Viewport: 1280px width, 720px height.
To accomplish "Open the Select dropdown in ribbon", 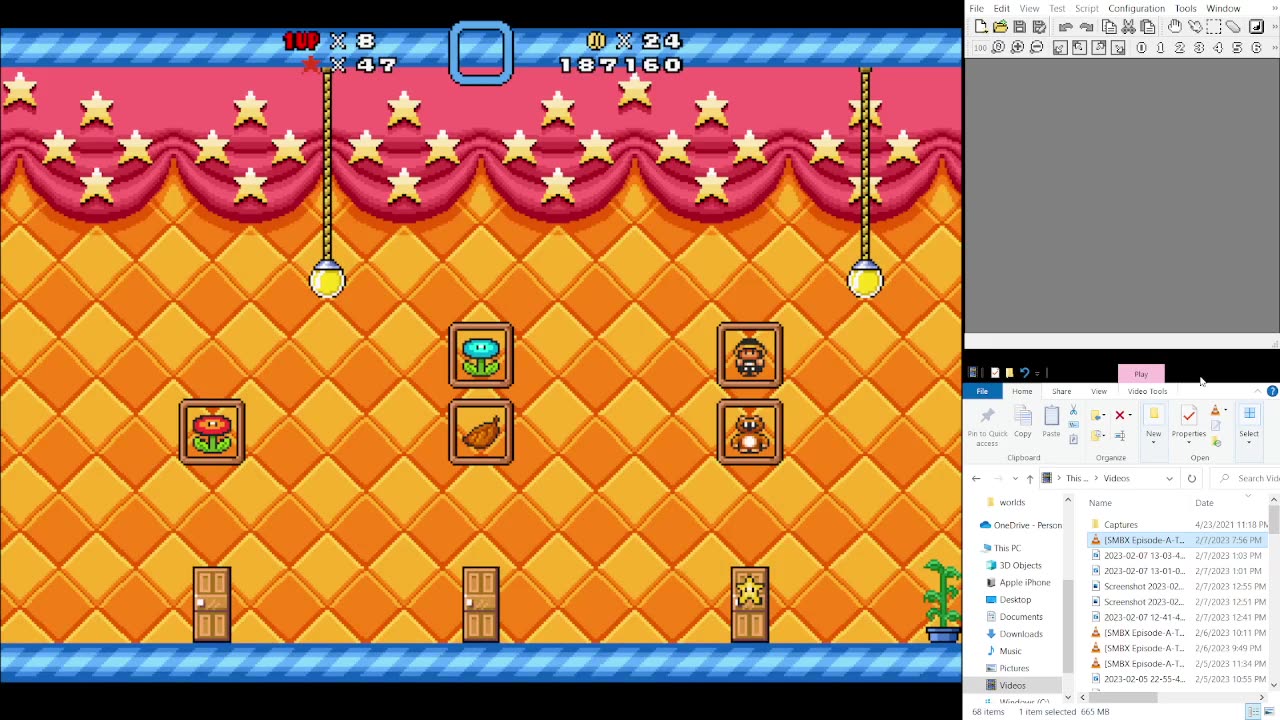I will 1249,424.
